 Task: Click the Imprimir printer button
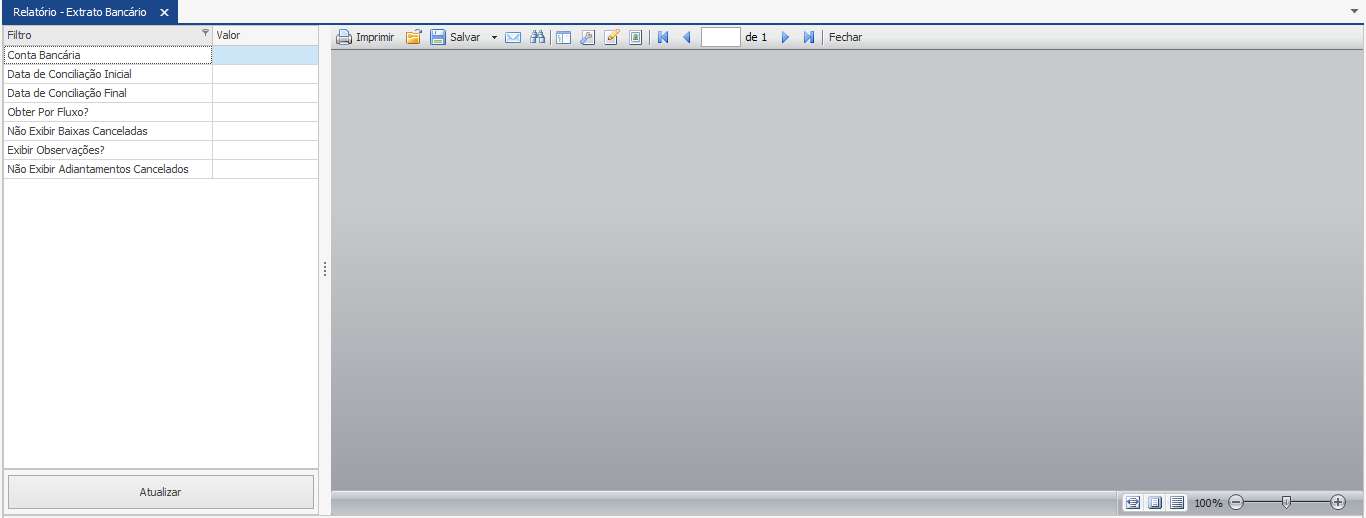[x=364, y=37]
